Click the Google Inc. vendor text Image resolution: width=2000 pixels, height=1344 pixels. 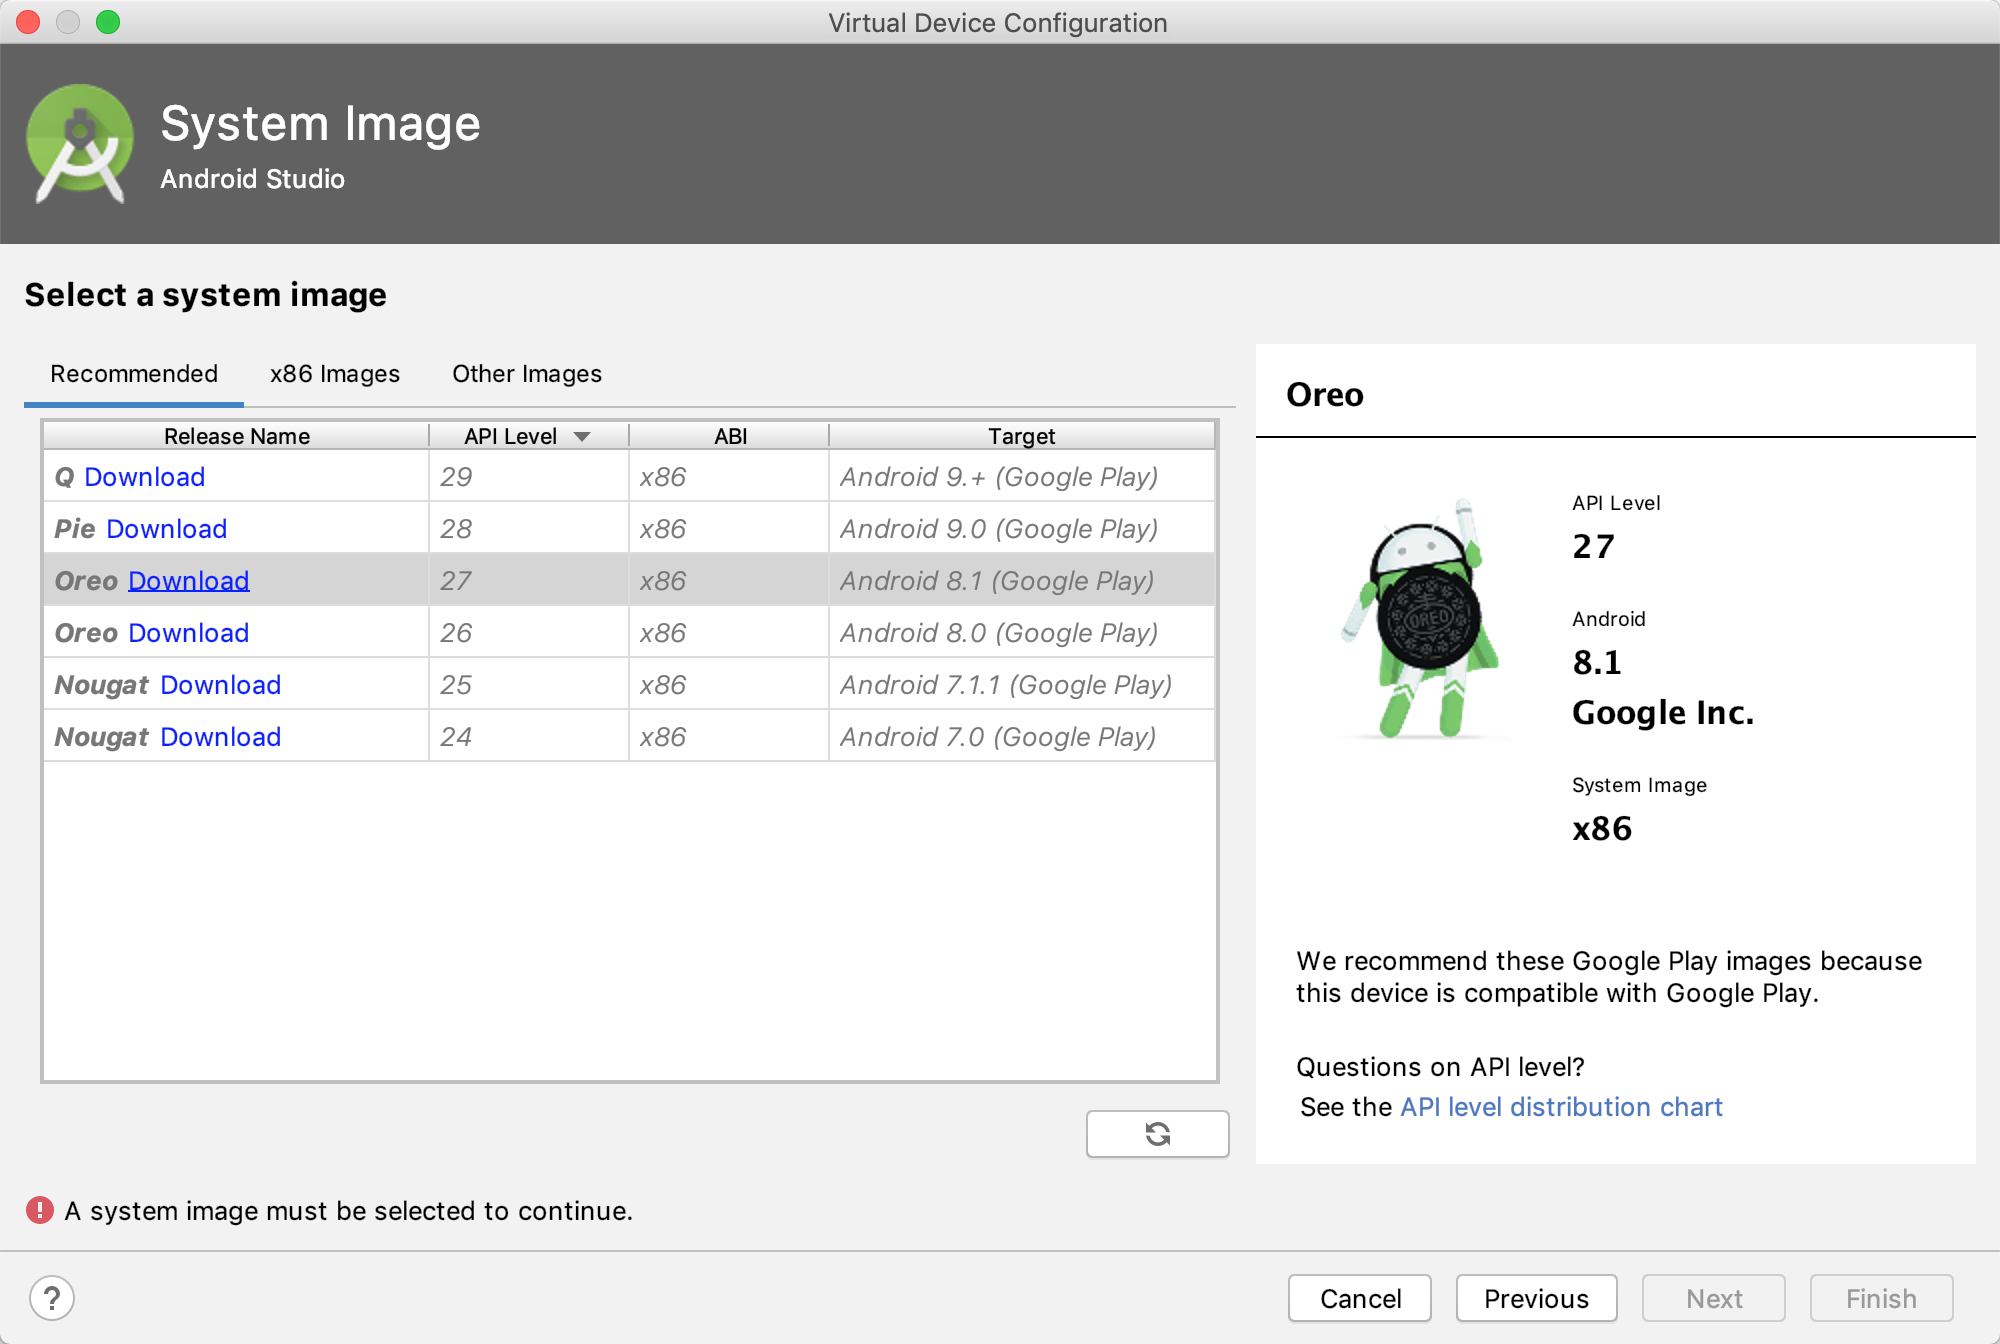(x=1663, y=712)
